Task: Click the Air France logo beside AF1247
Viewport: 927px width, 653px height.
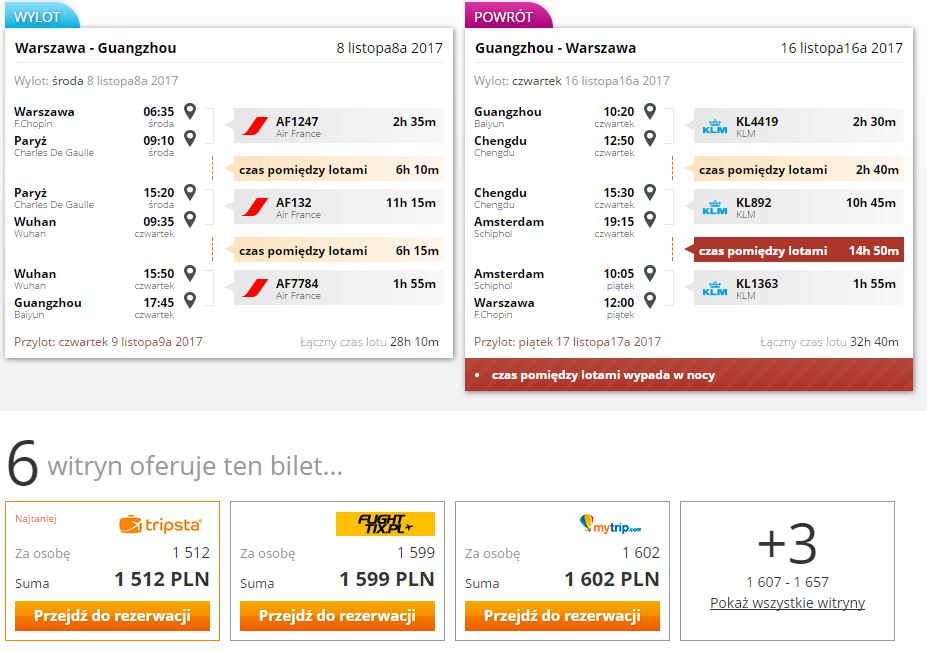Action: coord(255,126)
